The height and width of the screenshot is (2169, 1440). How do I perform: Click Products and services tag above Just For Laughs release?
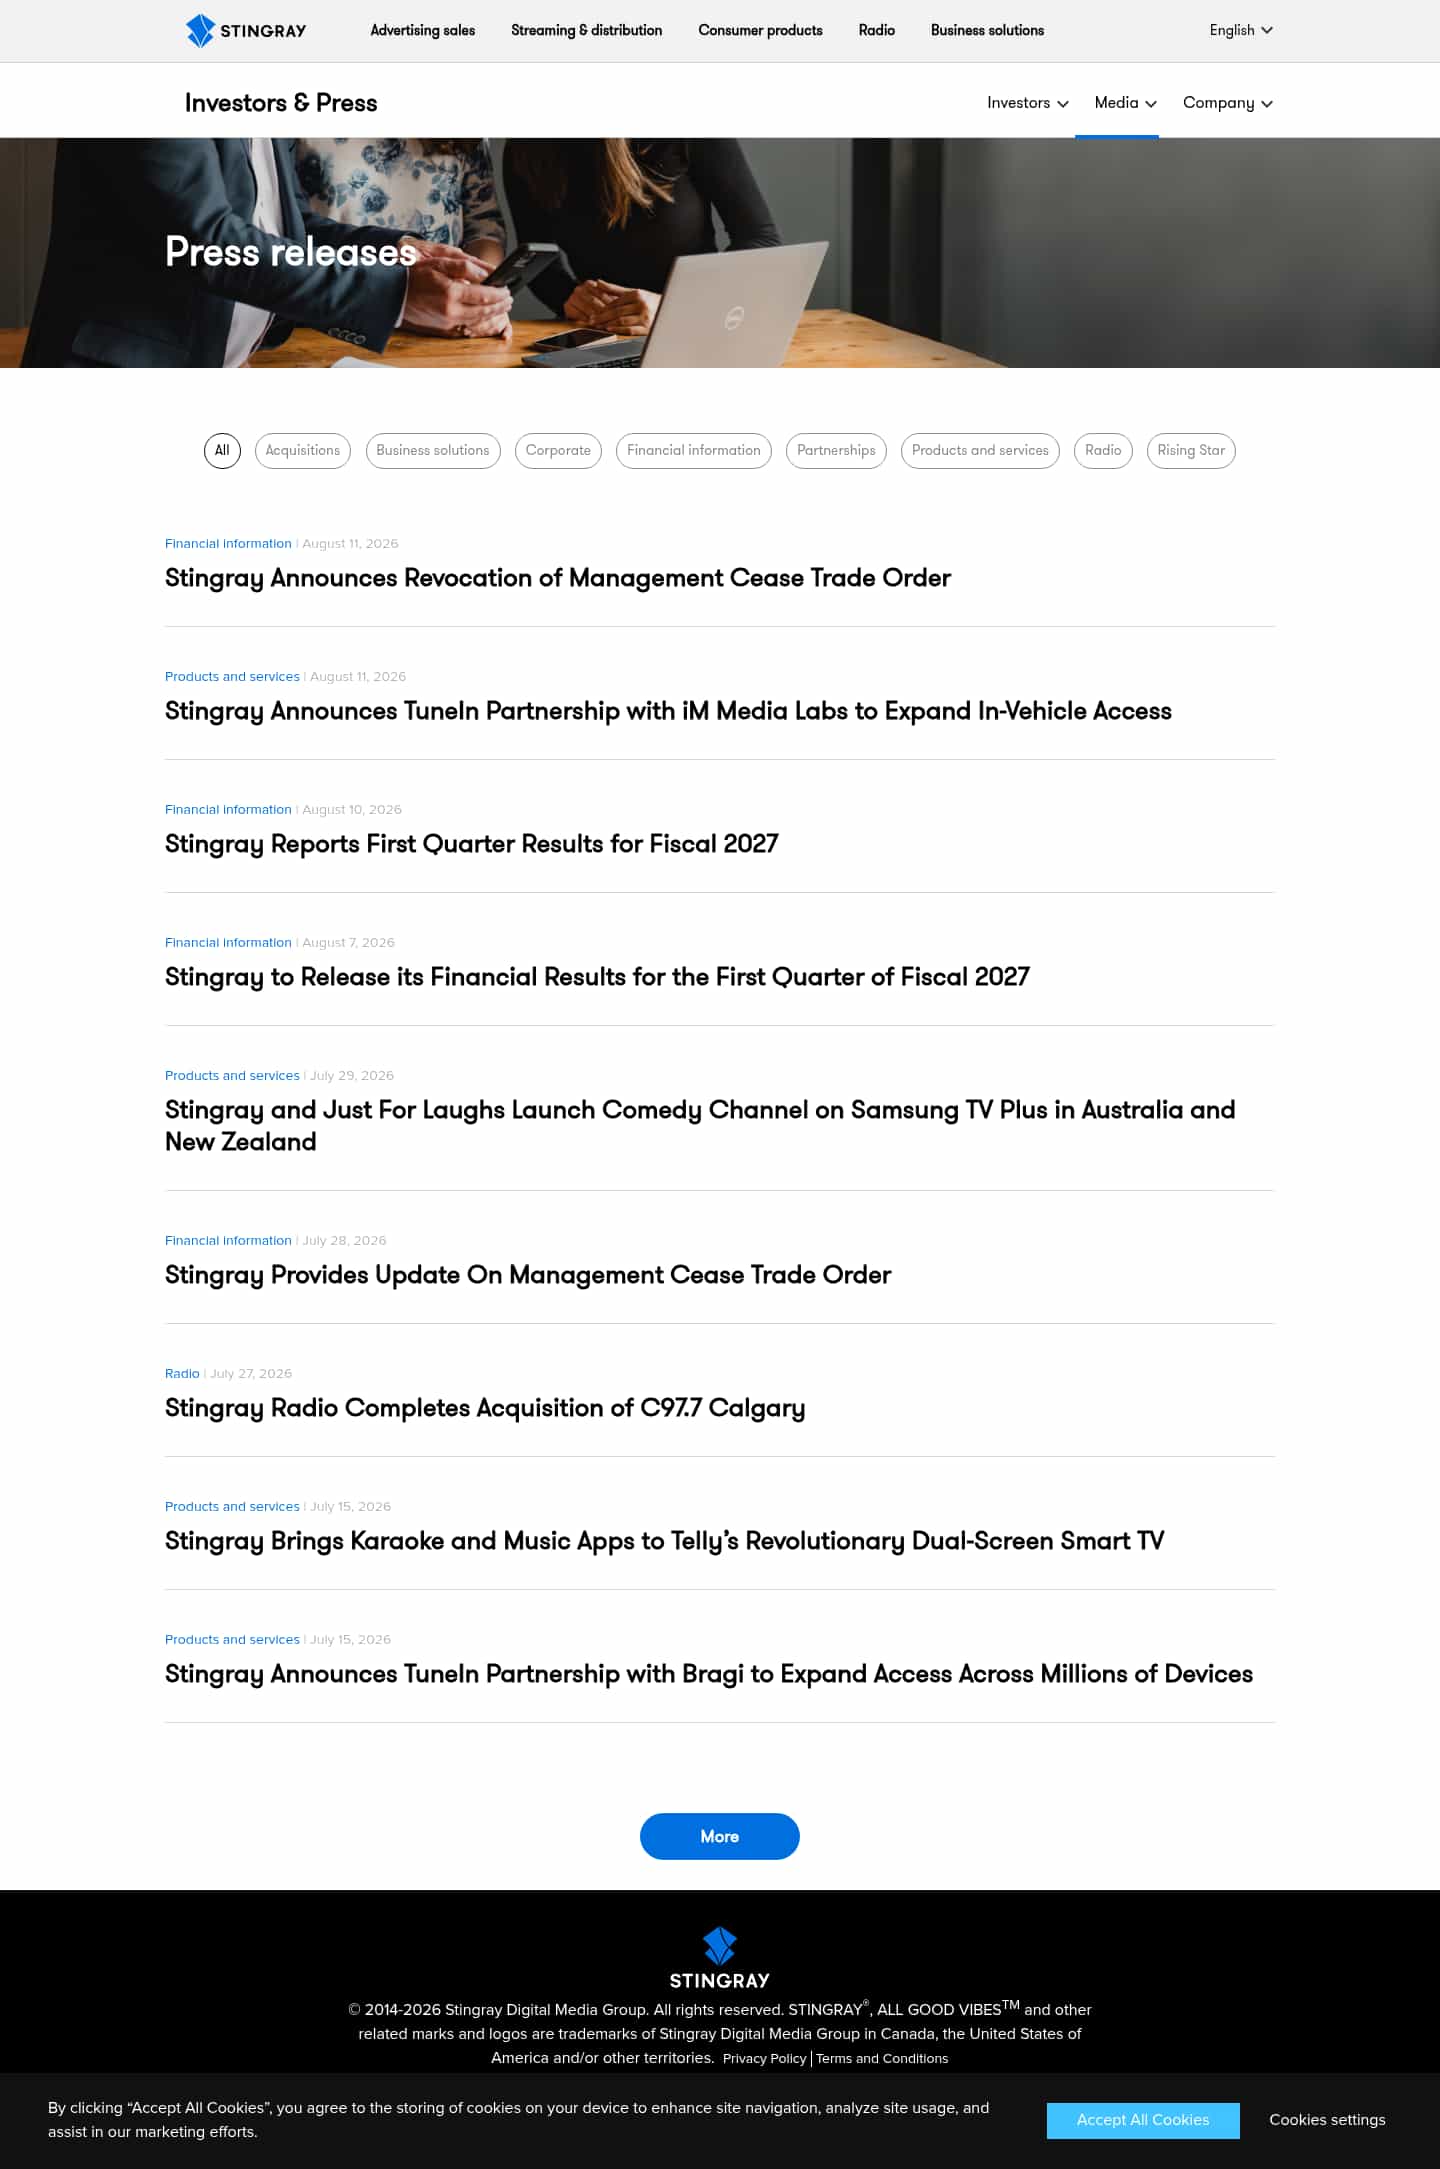click(232, 1076)
